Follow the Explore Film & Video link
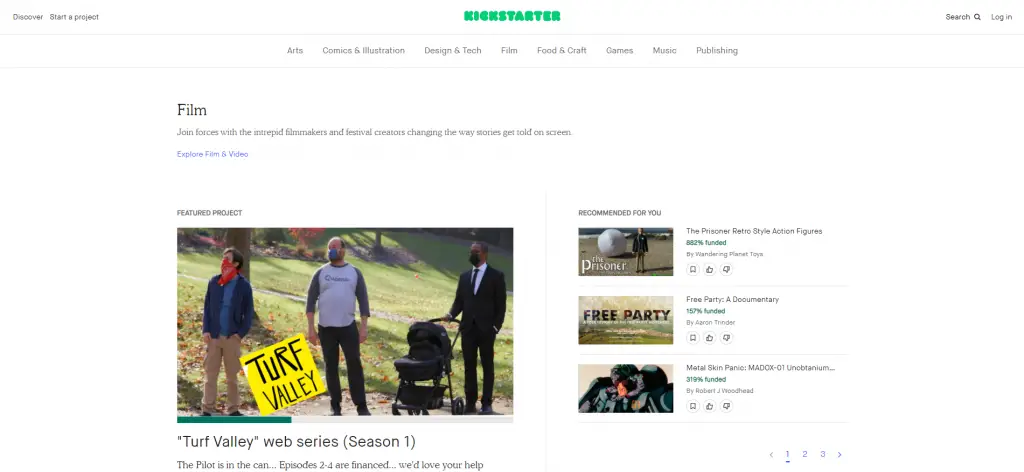Viewport: 1024px width, 472px height. (212, 154)
